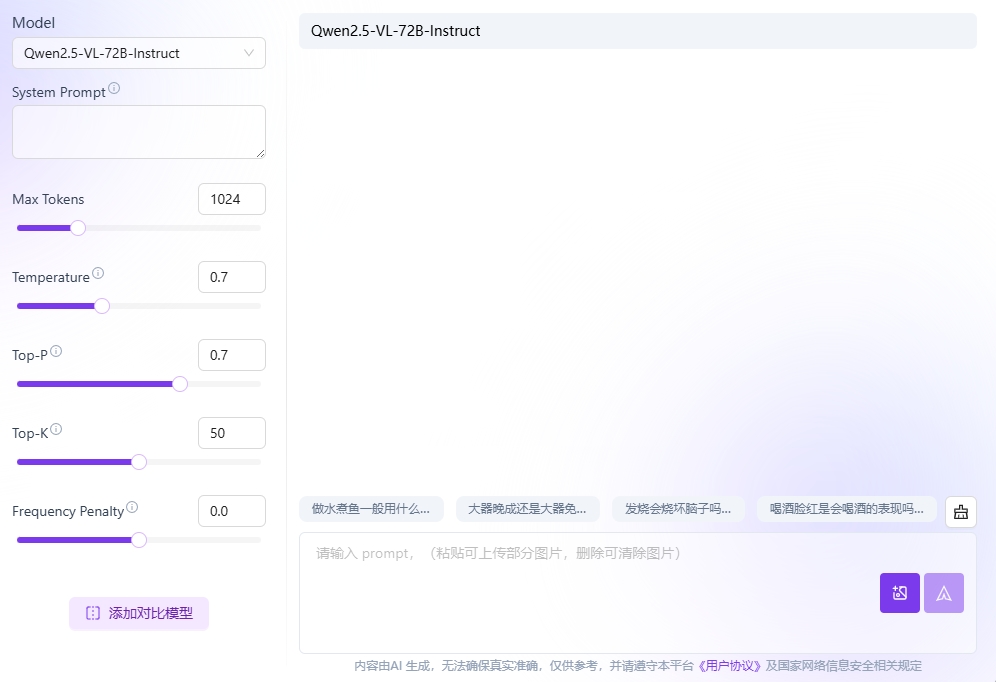Adjust the Top-P slider handle
996x682 pixels.
(x=180, y=384)
